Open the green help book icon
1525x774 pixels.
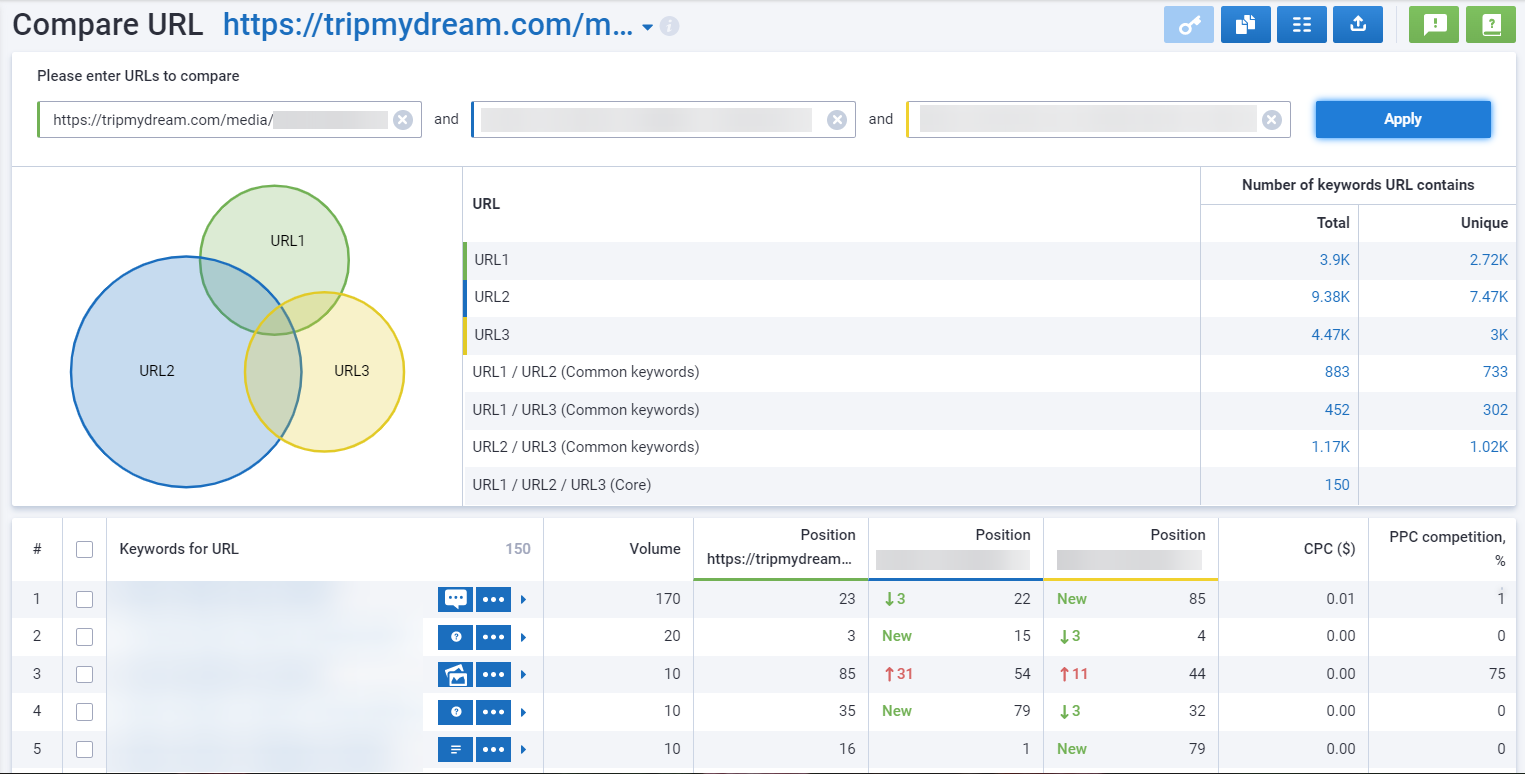(1491, 25)
